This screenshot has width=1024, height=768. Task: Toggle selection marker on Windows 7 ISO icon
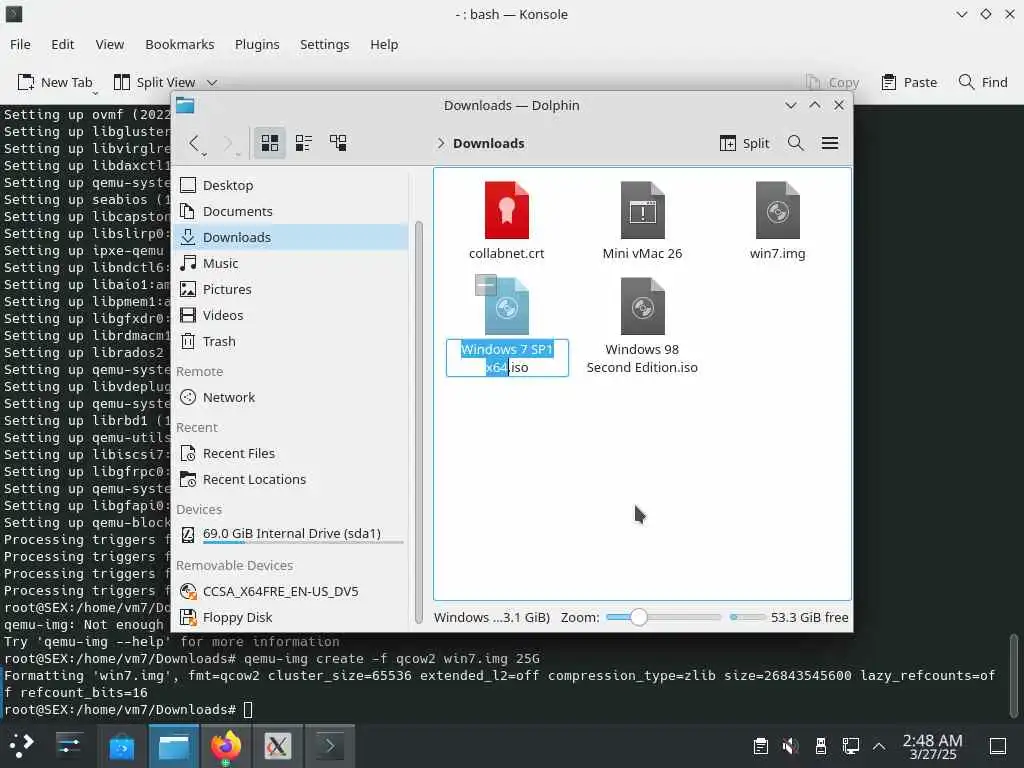click(485, 285)
